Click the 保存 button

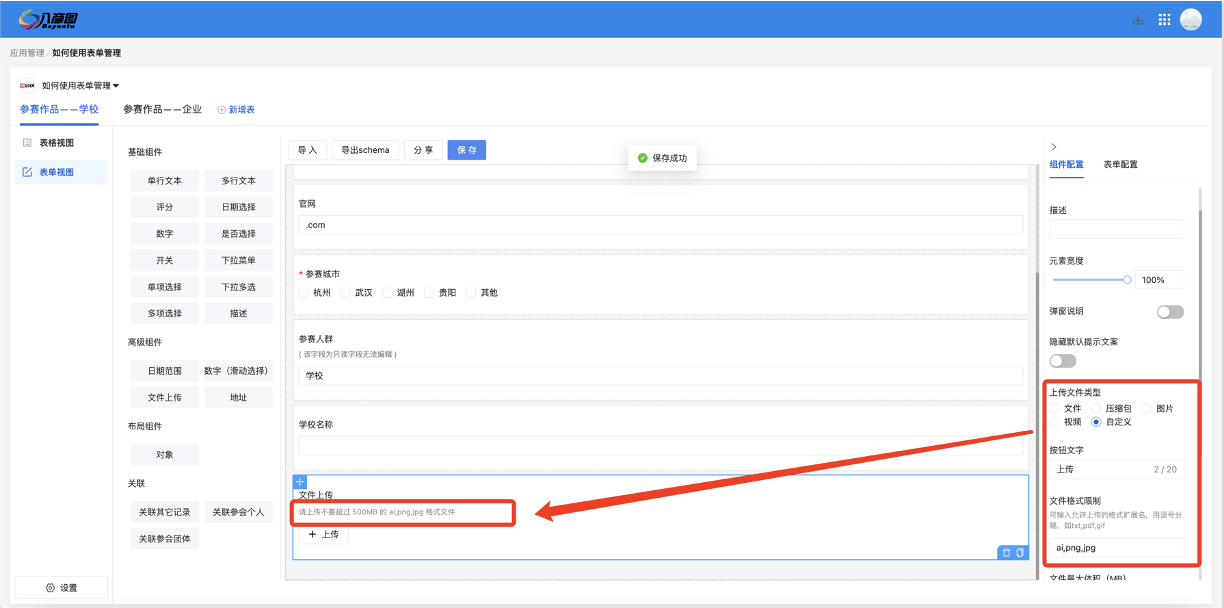coord(466,150)
